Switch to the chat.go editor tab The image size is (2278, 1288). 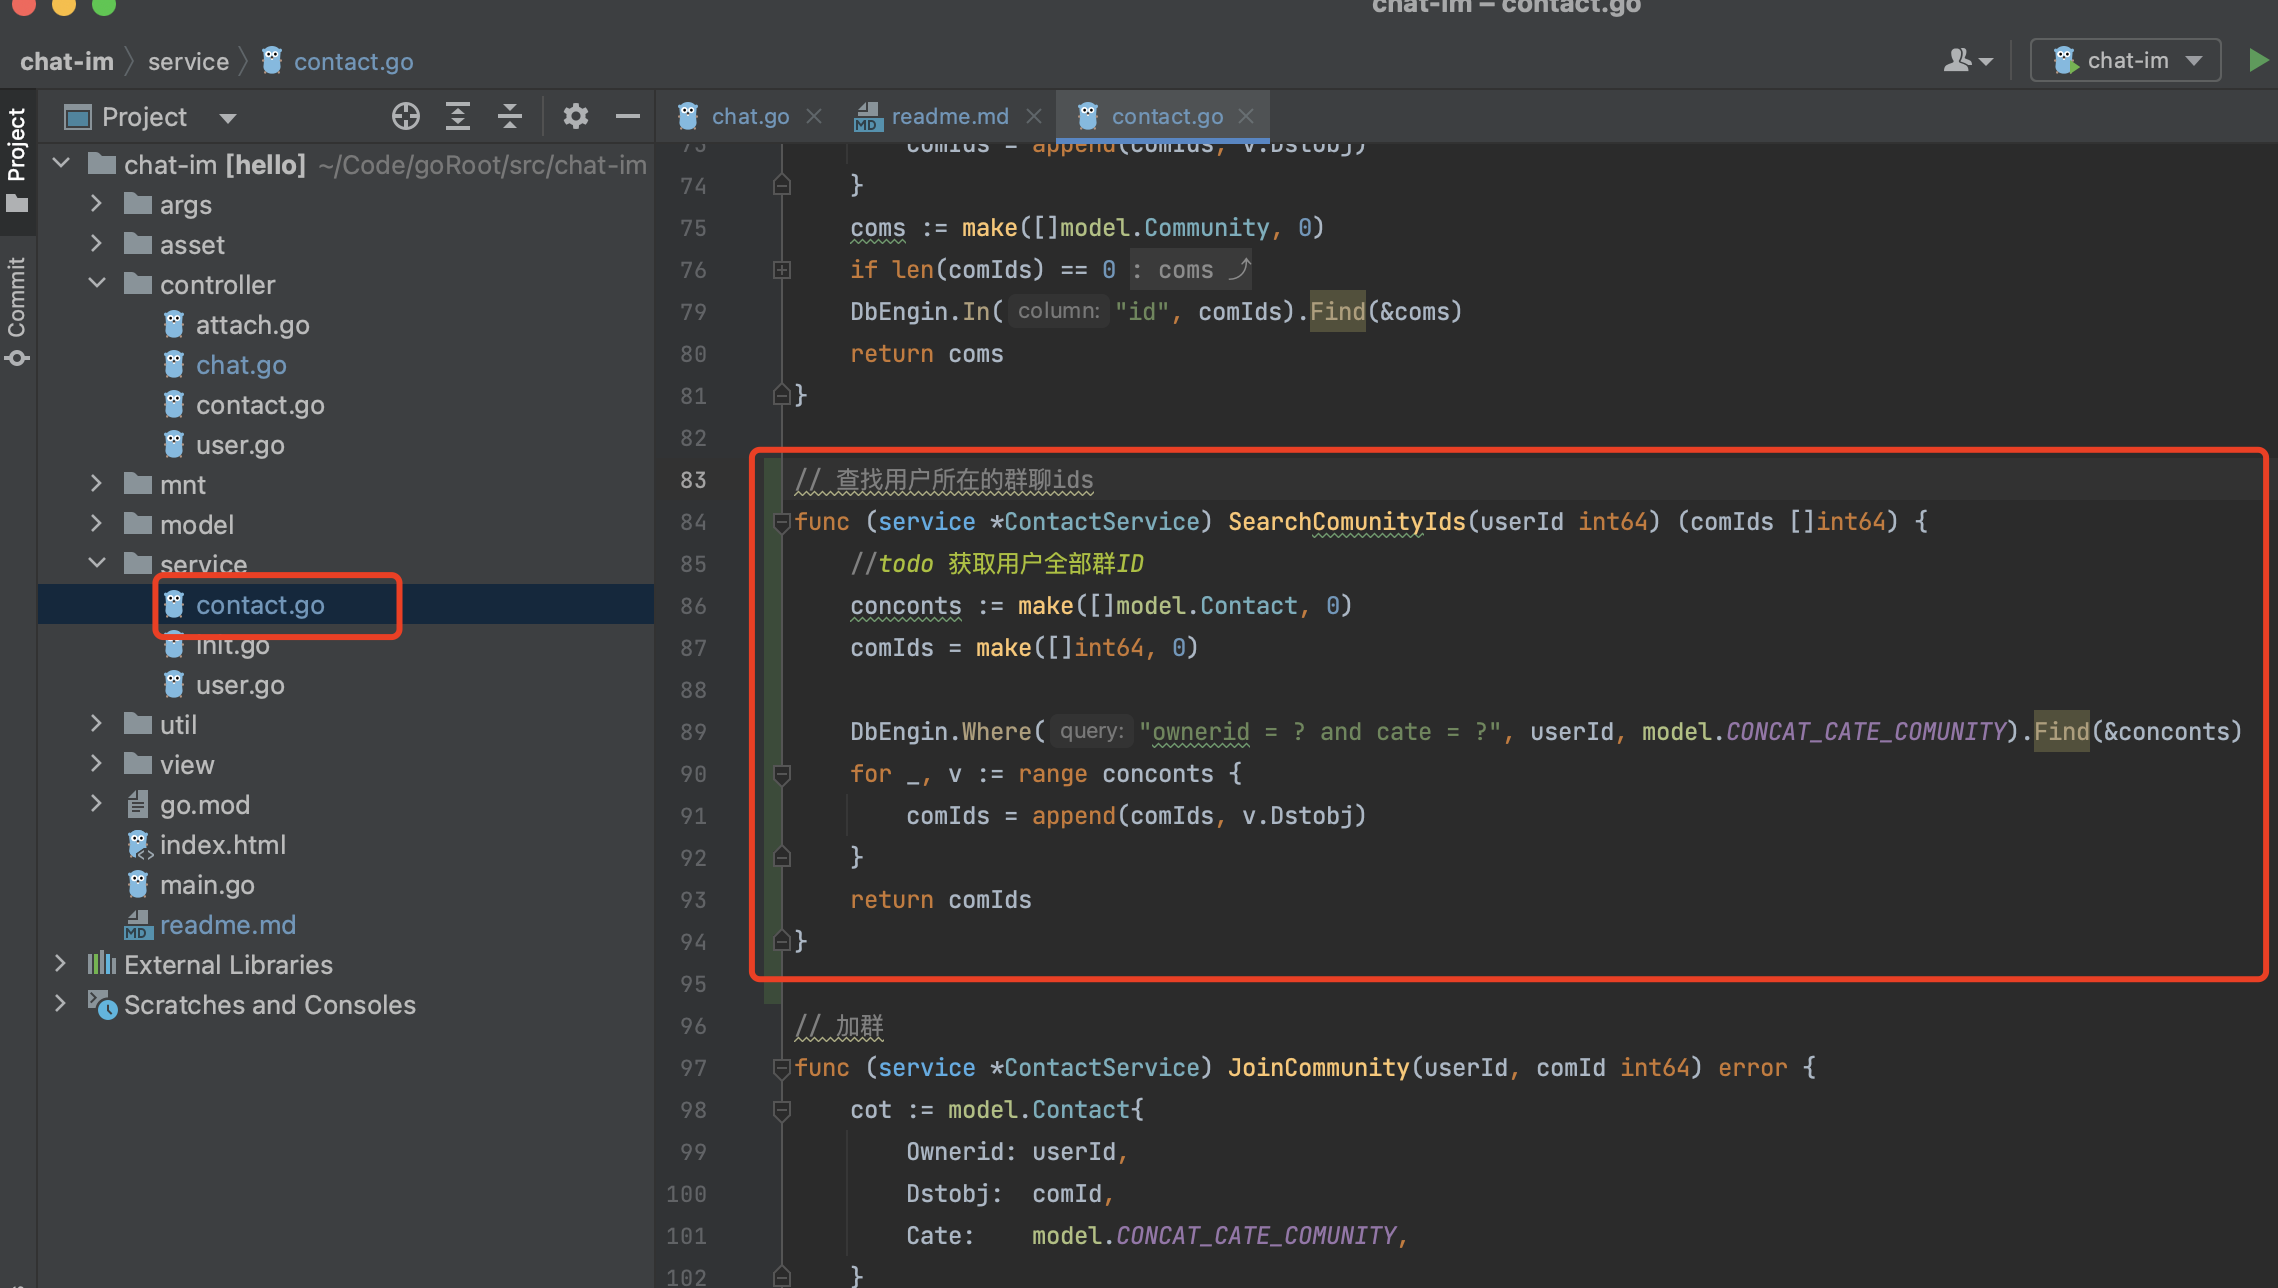point(749,117)
